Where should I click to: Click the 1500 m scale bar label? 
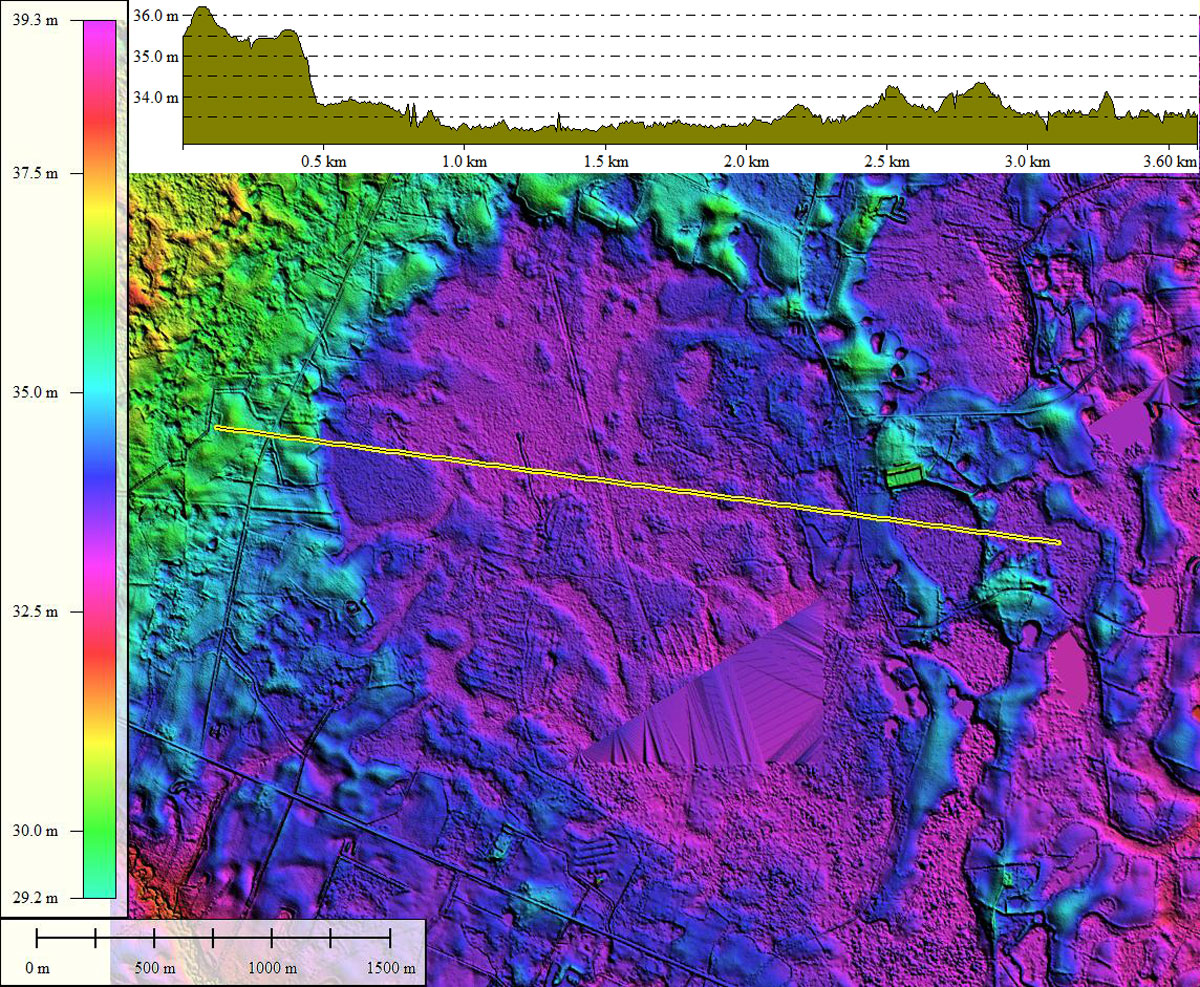tap(388, 968)
